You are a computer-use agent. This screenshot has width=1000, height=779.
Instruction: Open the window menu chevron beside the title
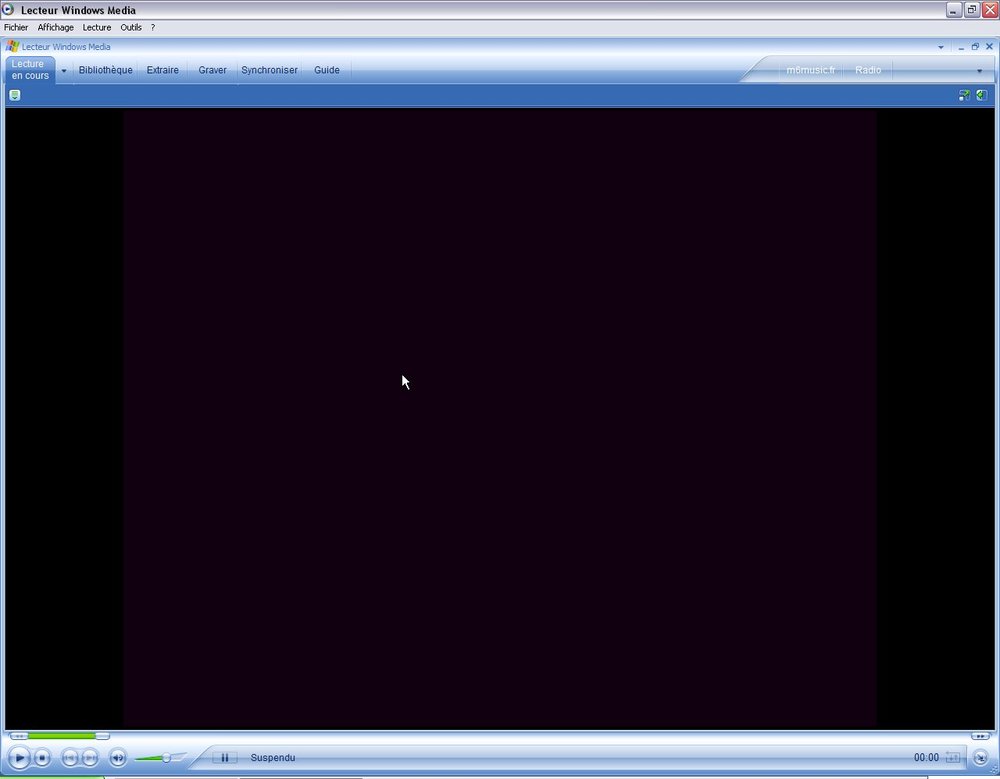coord(939,46)
